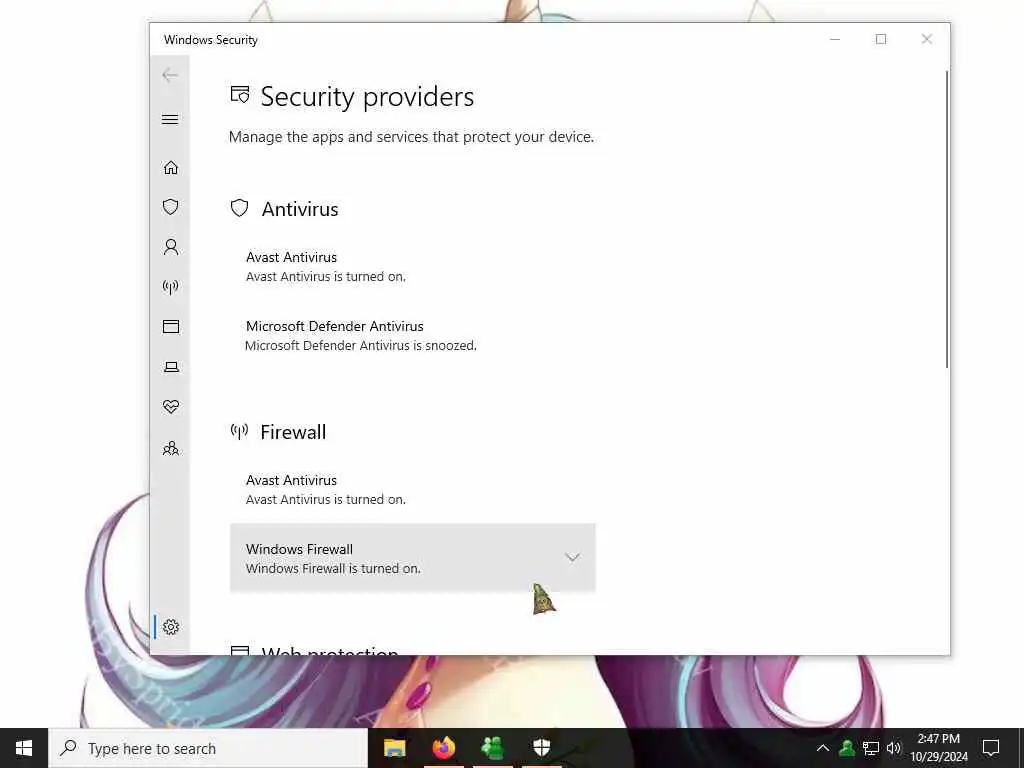Open Virus & threat protection shield icon

(170, 207)
